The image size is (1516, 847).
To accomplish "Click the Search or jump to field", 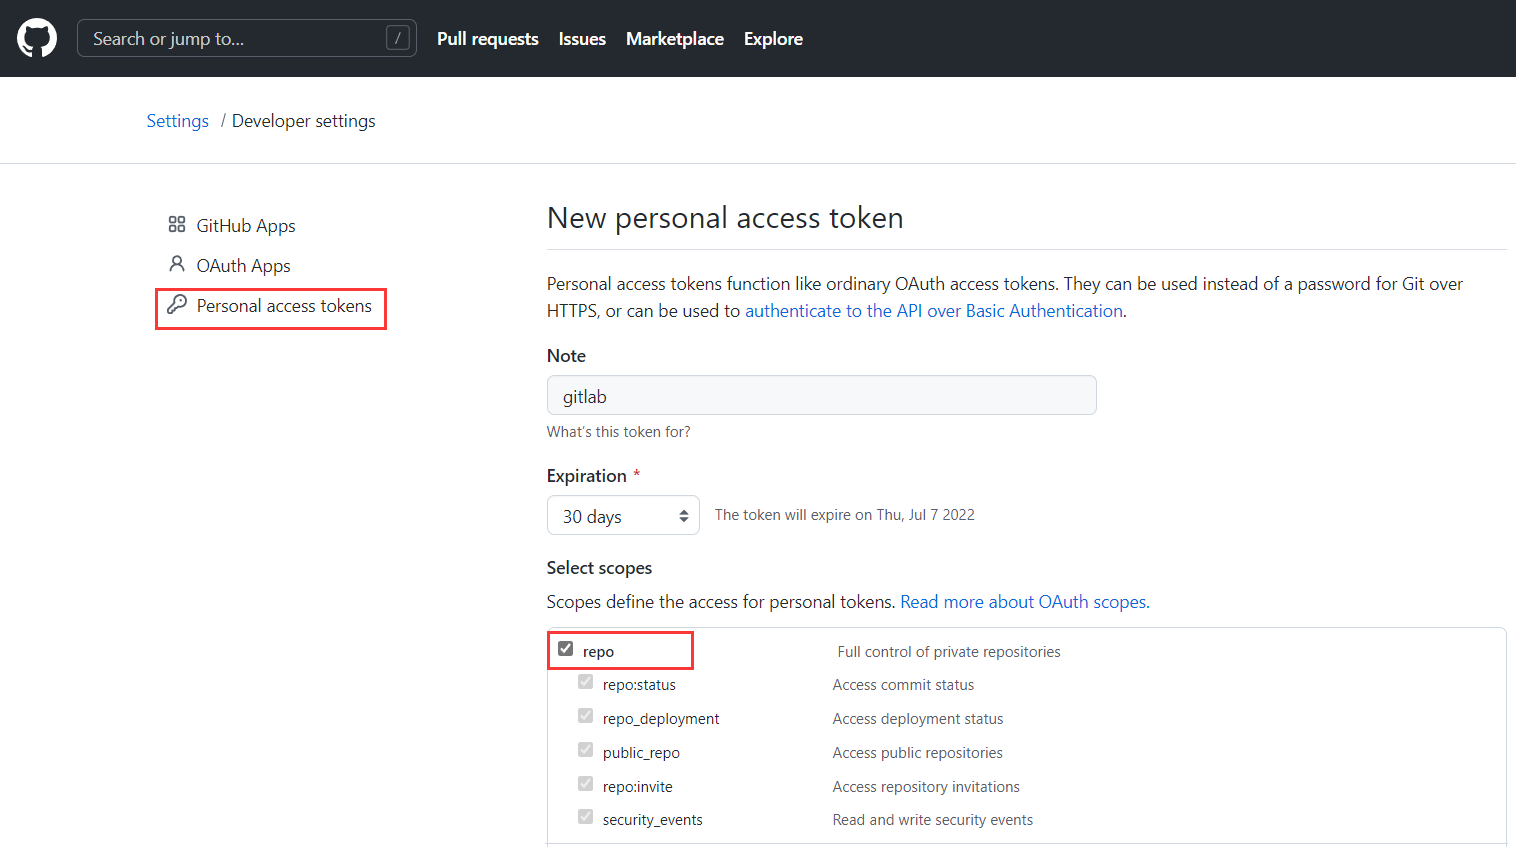I will click(x=240, y=37).
